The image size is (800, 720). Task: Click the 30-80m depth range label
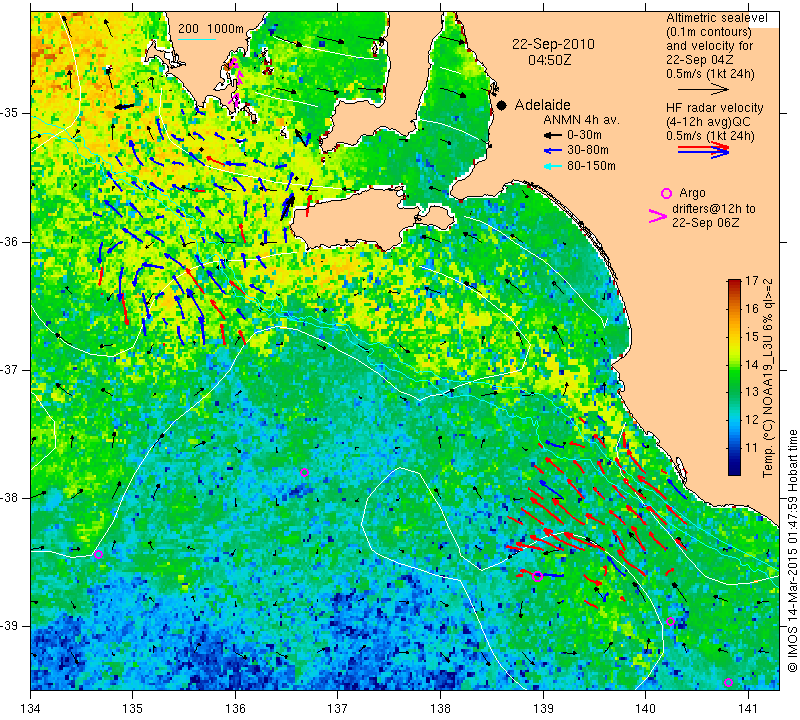588,151
